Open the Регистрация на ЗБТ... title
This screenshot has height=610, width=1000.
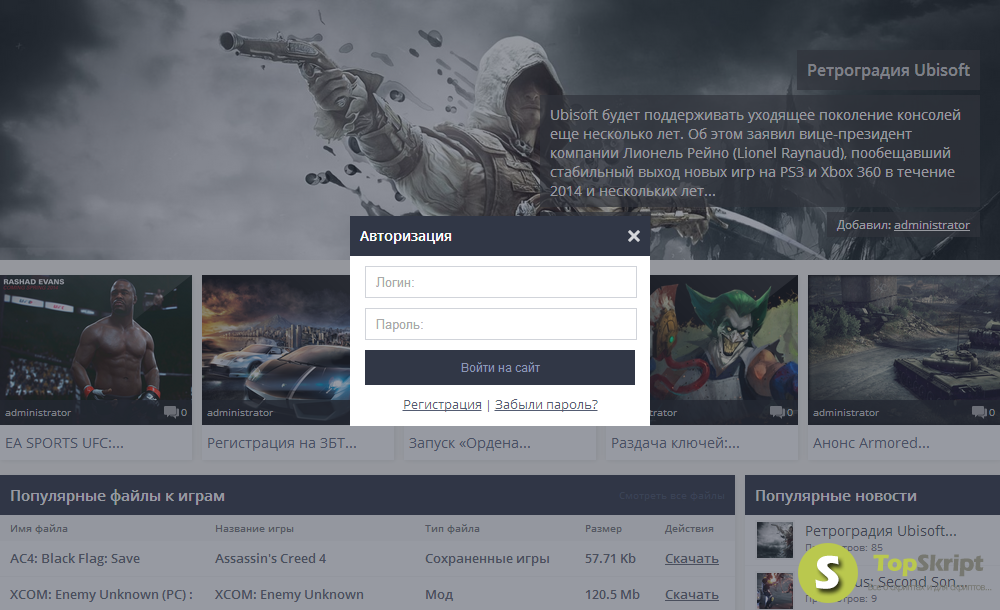(x=282, y=443)
